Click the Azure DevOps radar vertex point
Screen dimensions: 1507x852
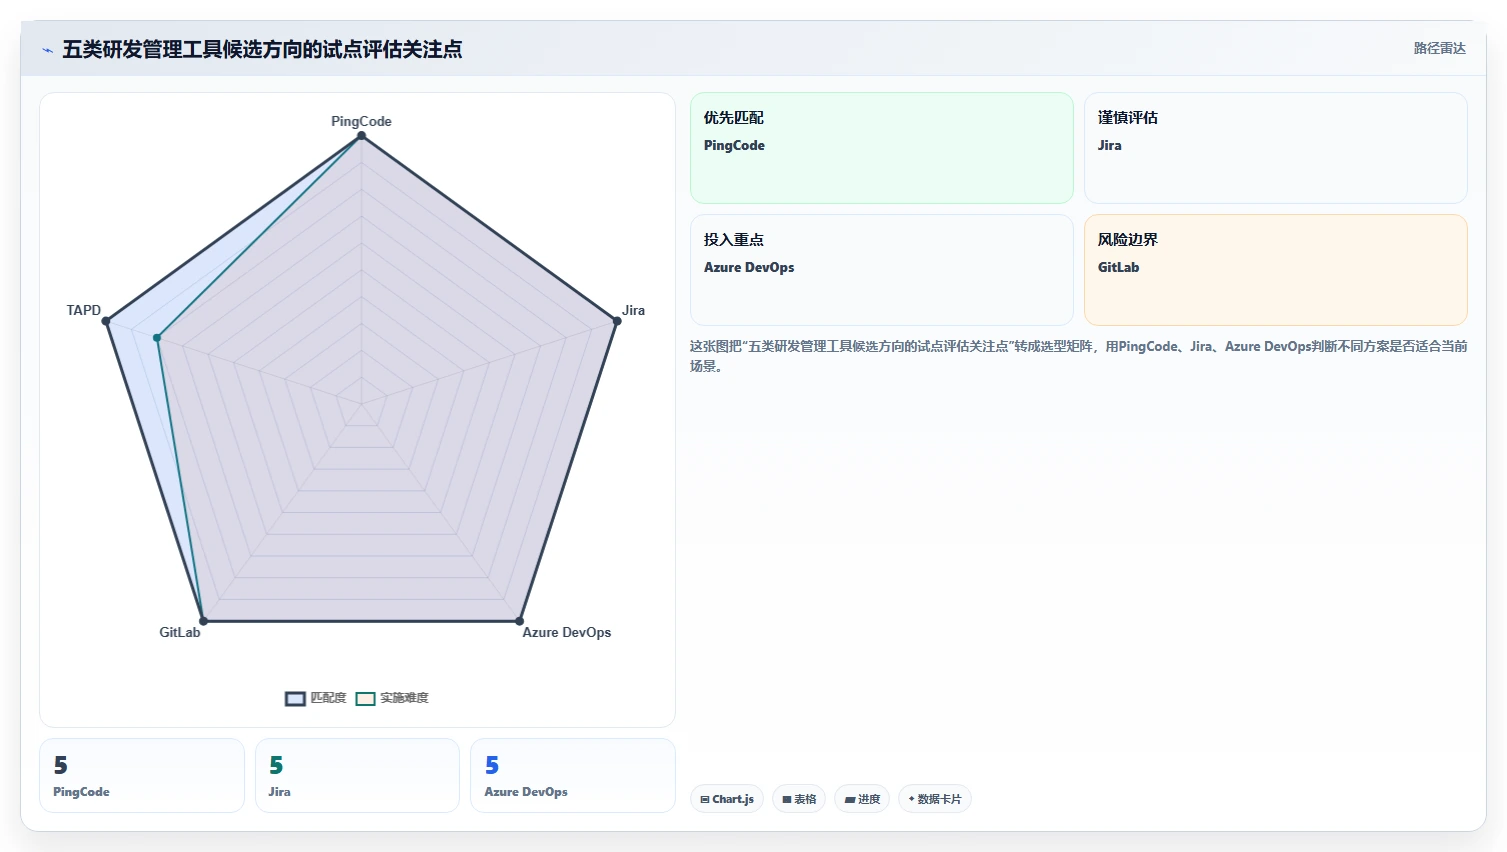click(519, 621)
